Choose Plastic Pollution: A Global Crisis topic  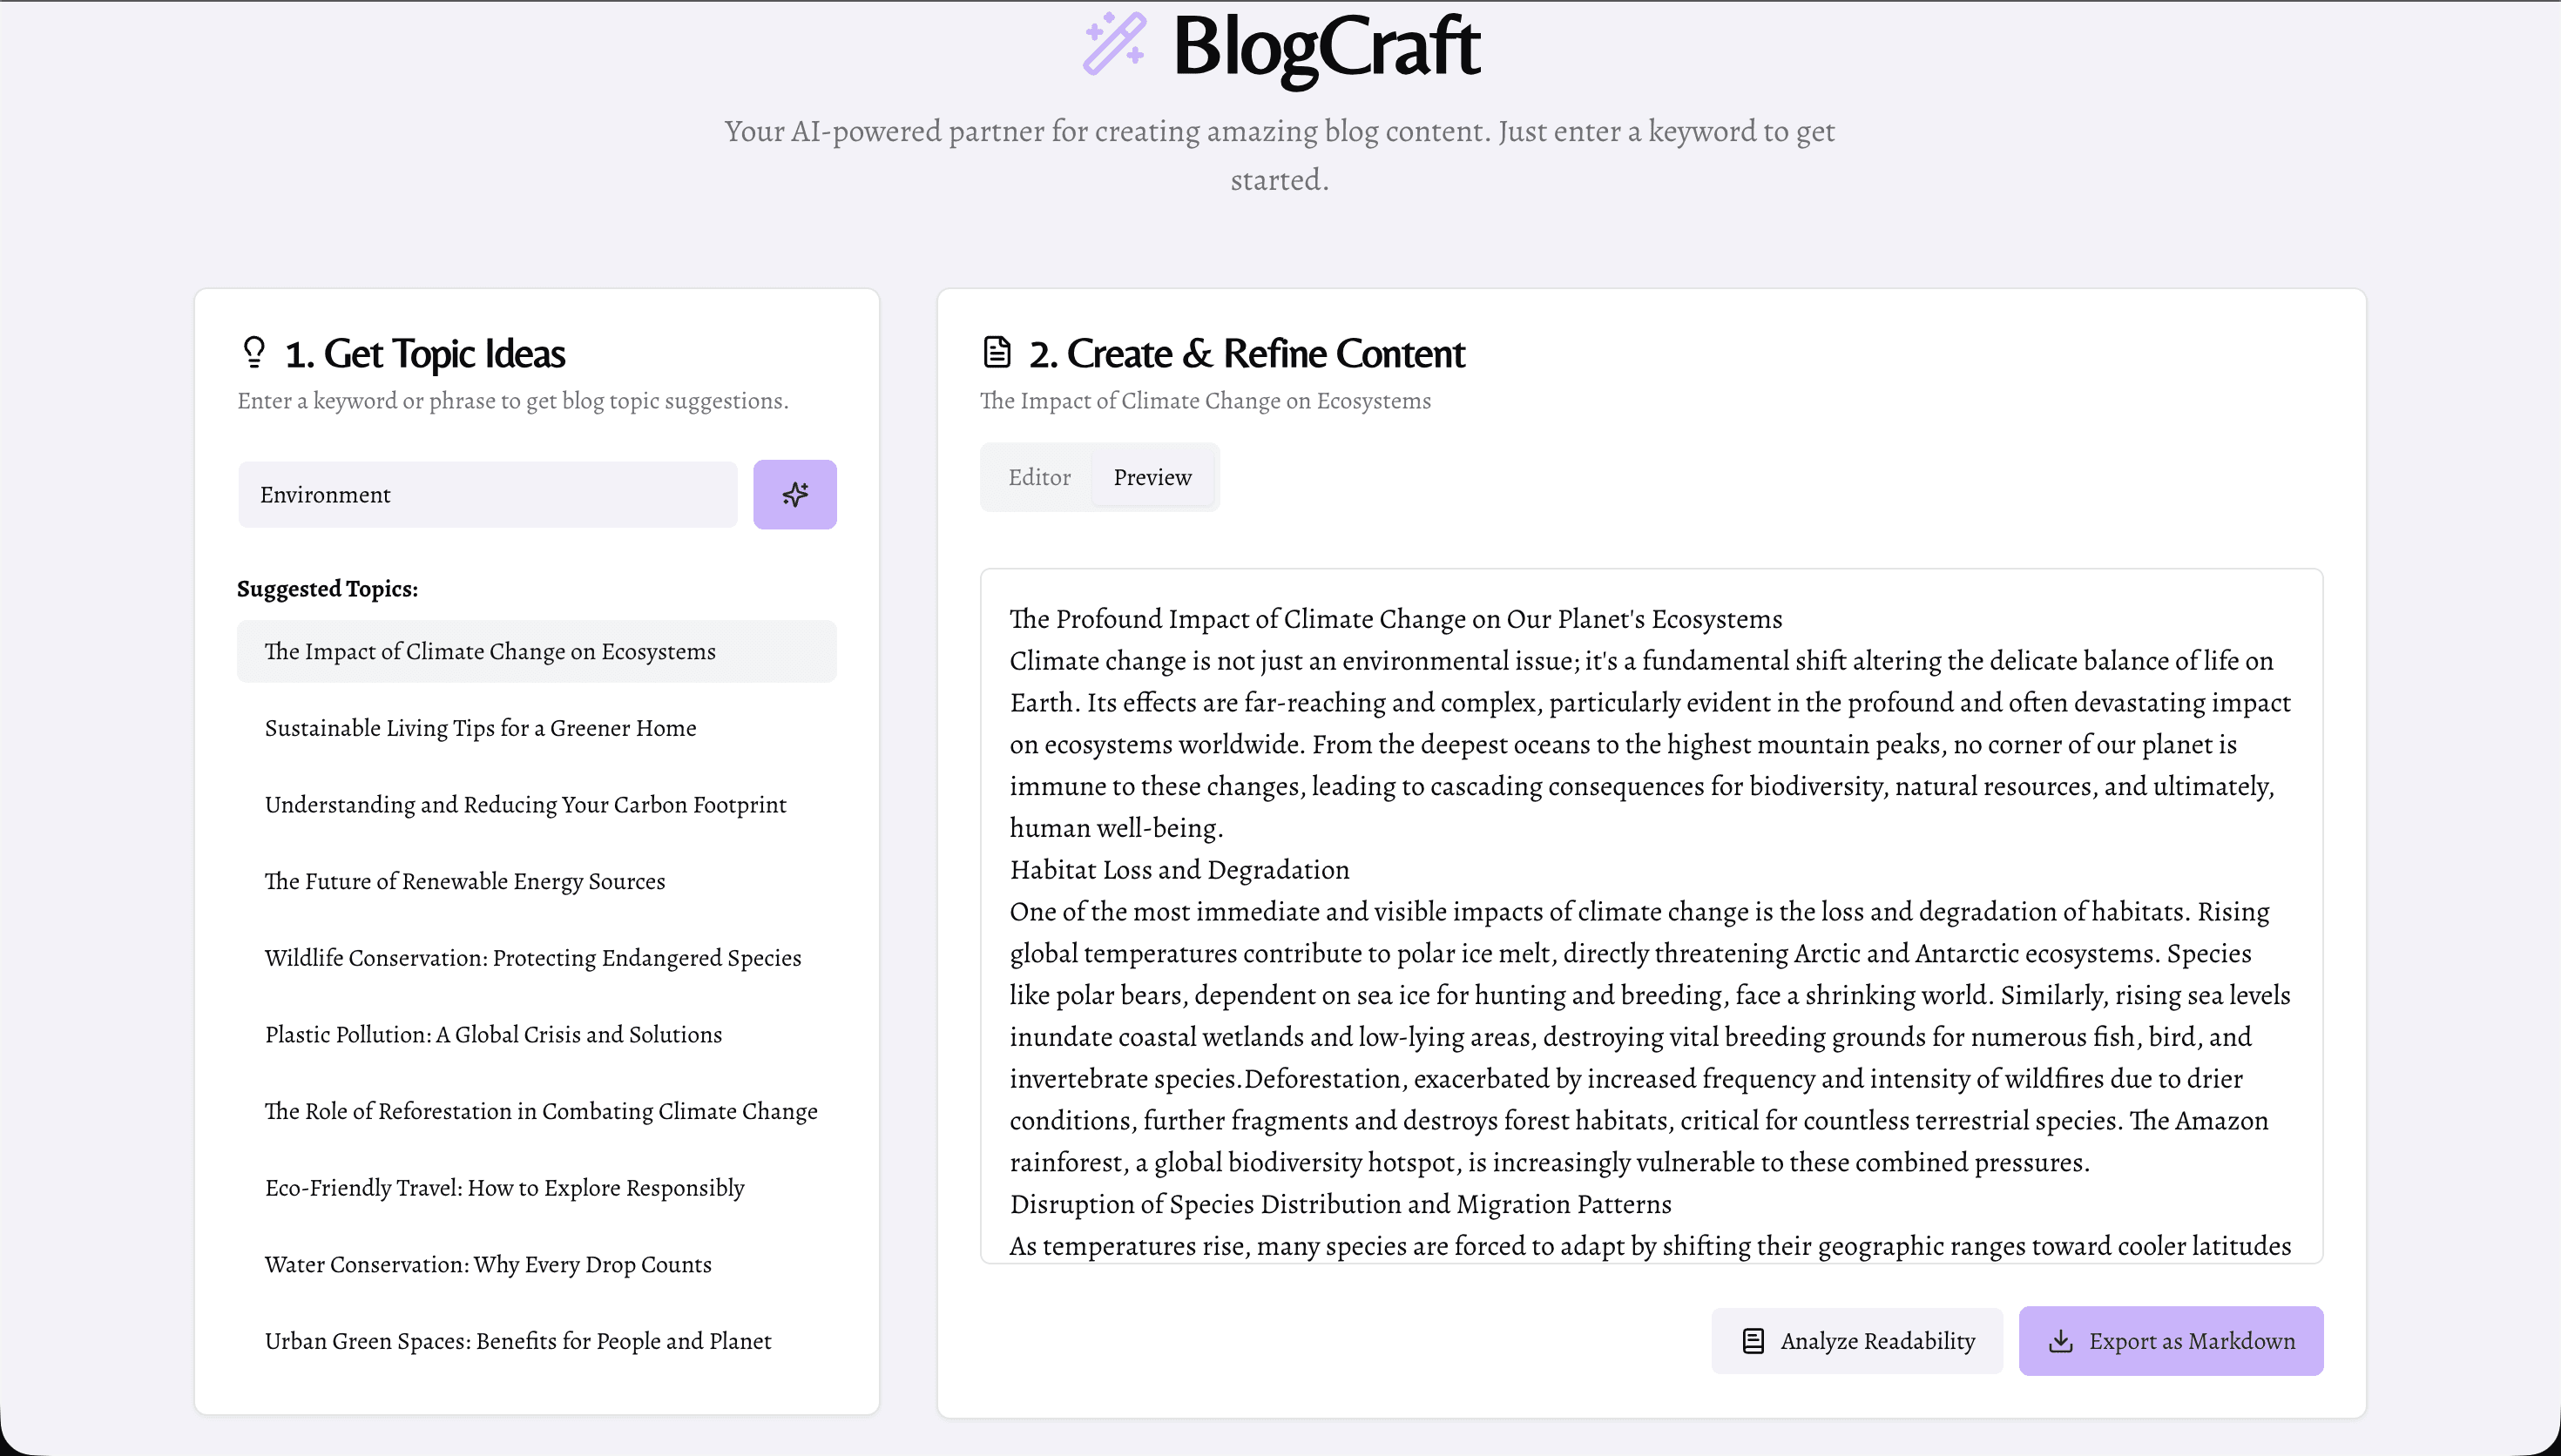(x=493, y=1034)
